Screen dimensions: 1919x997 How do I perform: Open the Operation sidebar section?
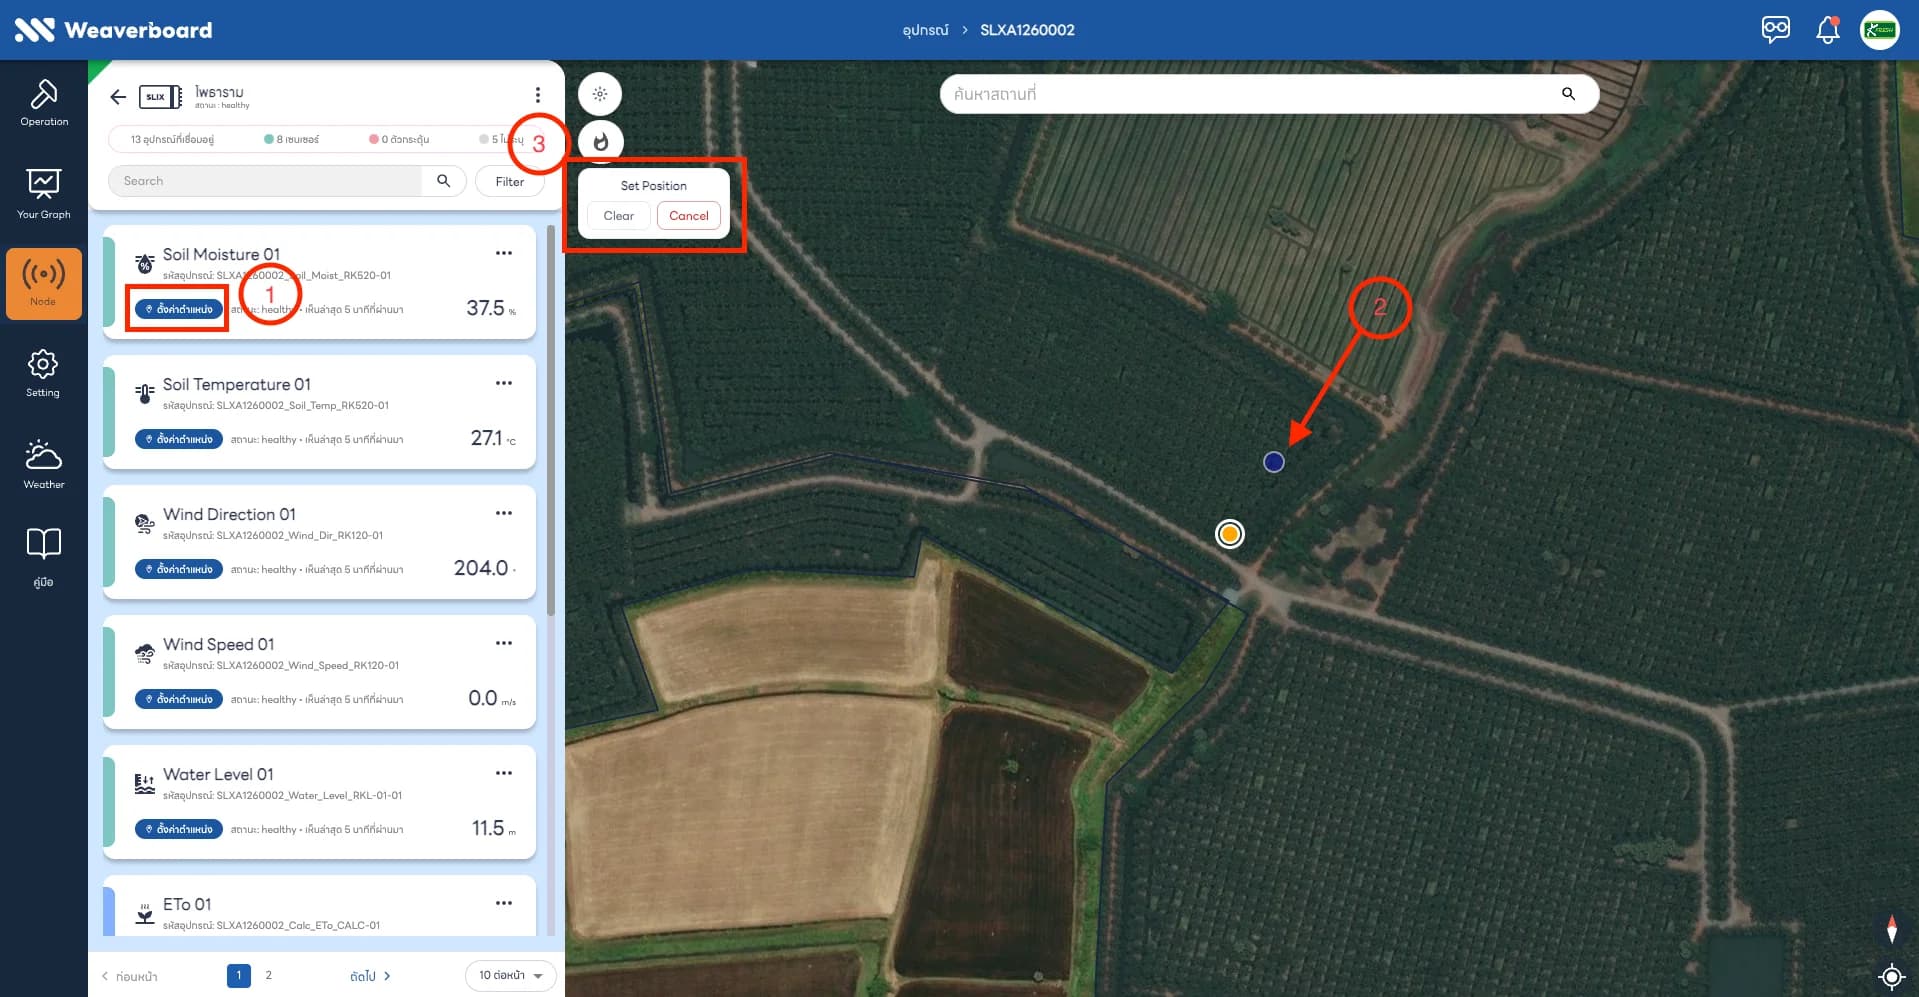click(x=44, y=103)
